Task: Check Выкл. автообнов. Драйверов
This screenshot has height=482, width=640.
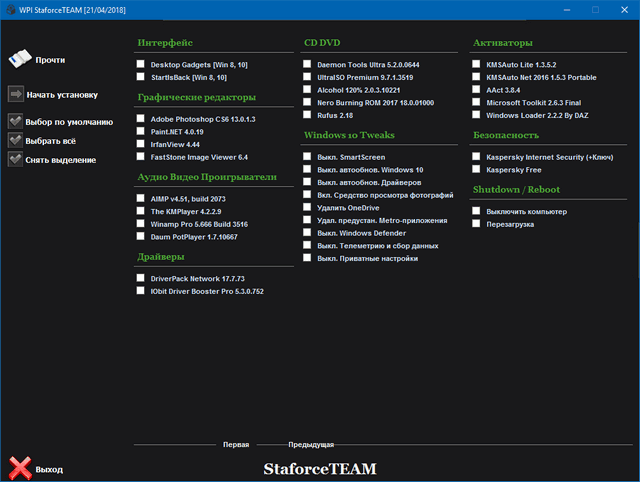Action: click(307, 182)
